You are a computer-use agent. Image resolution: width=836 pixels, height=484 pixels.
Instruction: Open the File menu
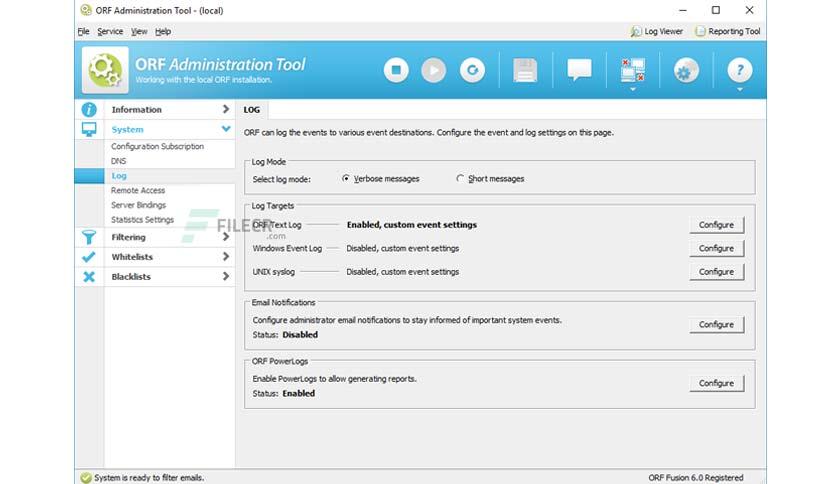(x=83, y=31)
